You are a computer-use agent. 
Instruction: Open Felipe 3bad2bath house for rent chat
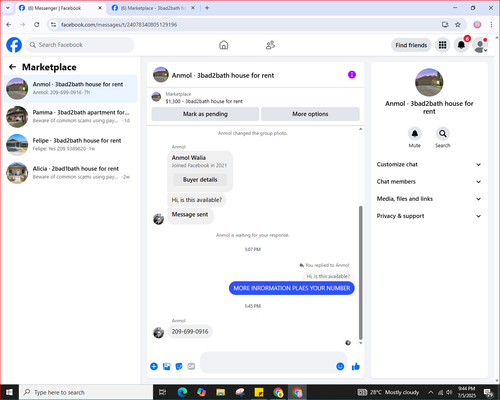70,145
